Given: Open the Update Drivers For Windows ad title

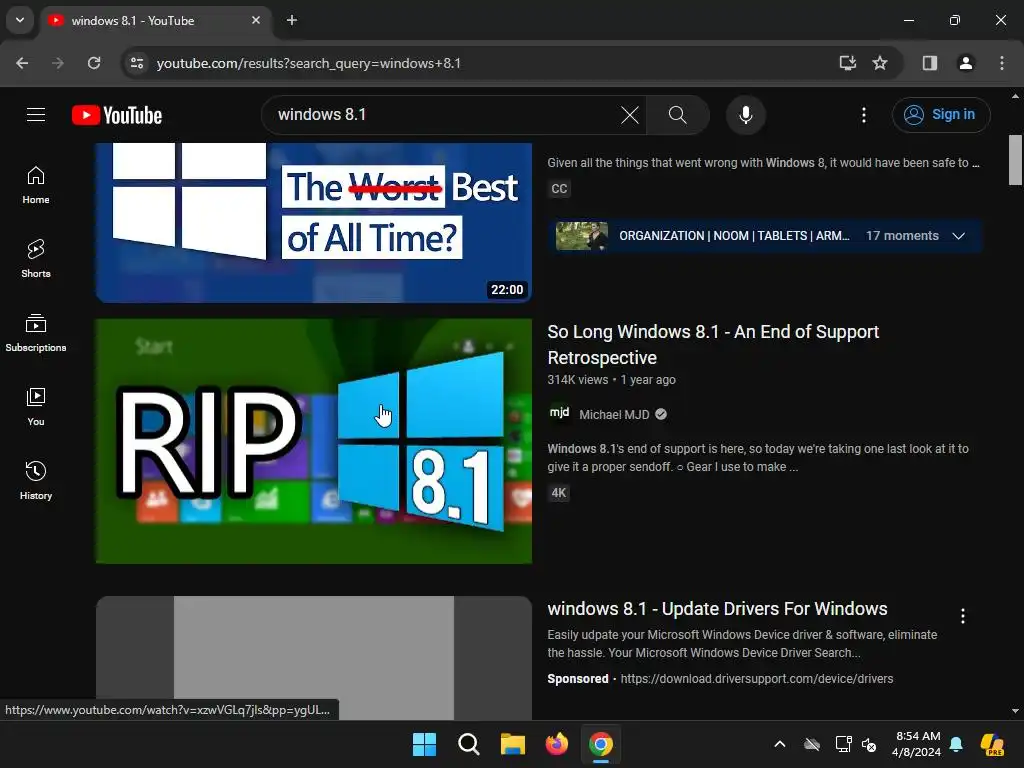Looking at the screenshot, I should point(717,609).
